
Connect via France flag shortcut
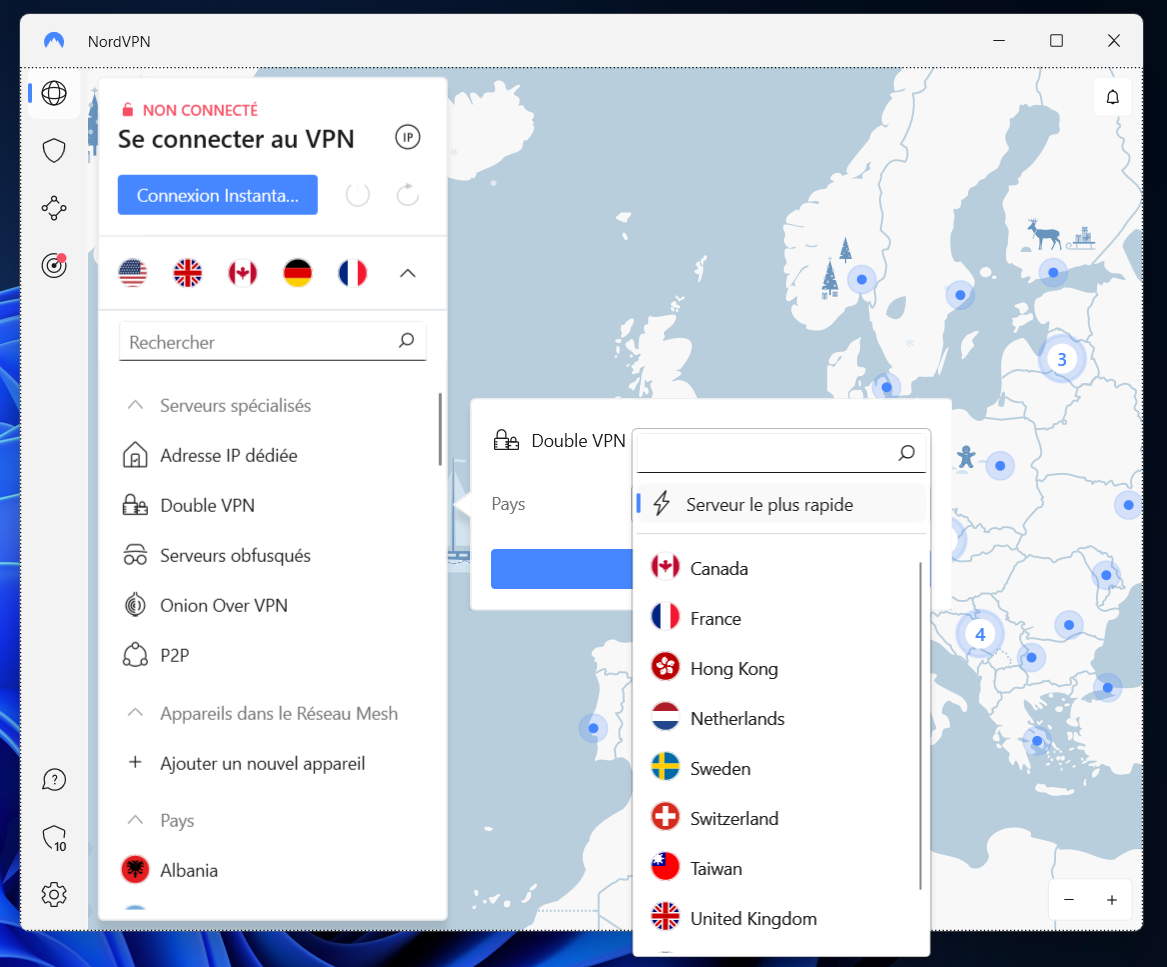pyautogui.click(x=352, y=273)
